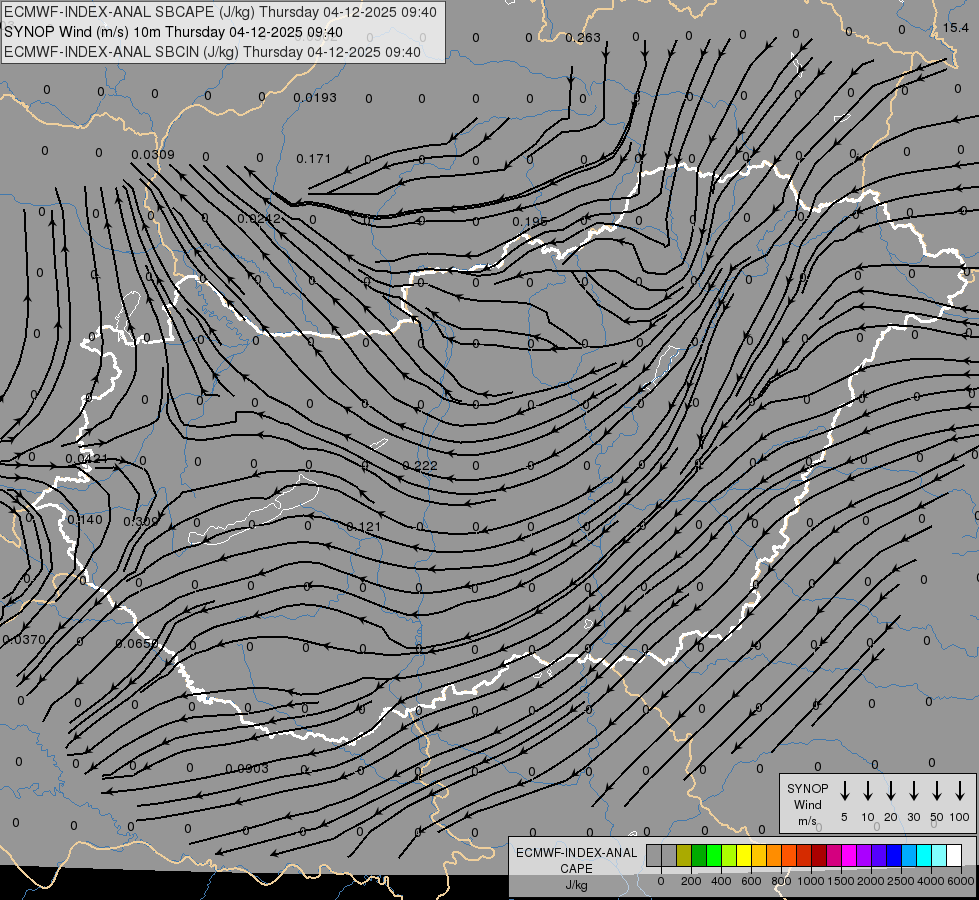Pick the white CAPE legend swatch

coord(953,855)
